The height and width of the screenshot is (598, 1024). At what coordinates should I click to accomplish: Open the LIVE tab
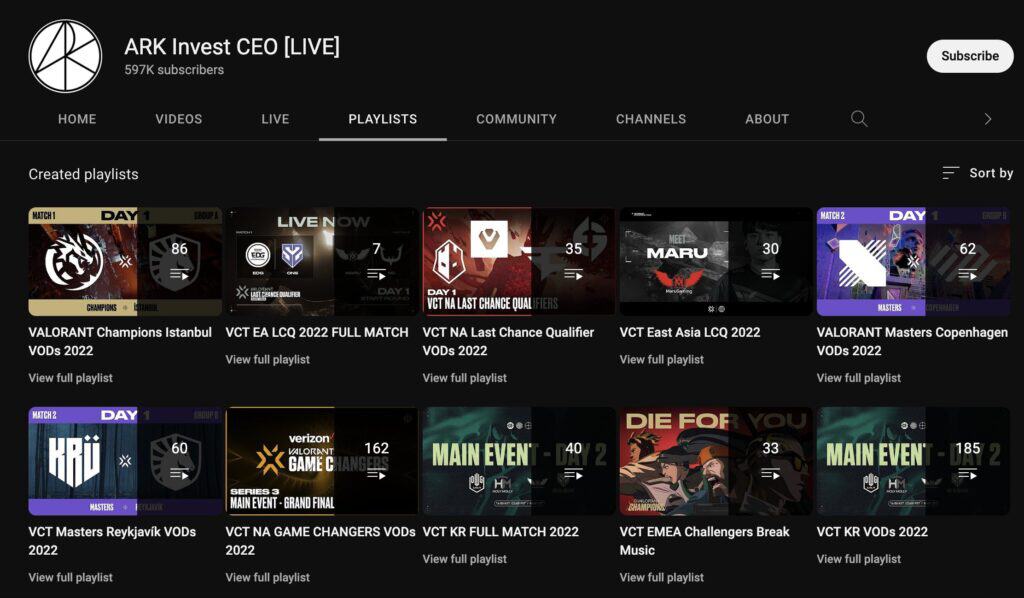pos(275,119)
